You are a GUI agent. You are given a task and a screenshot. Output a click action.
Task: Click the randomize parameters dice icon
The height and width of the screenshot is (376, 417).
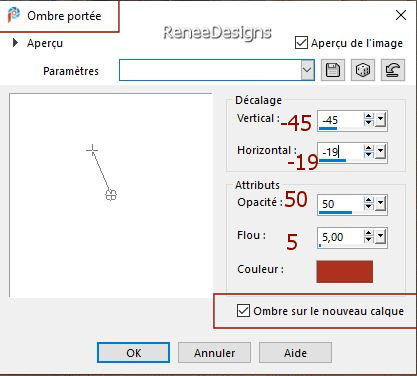pyautogui.click(x=363, y=70)
